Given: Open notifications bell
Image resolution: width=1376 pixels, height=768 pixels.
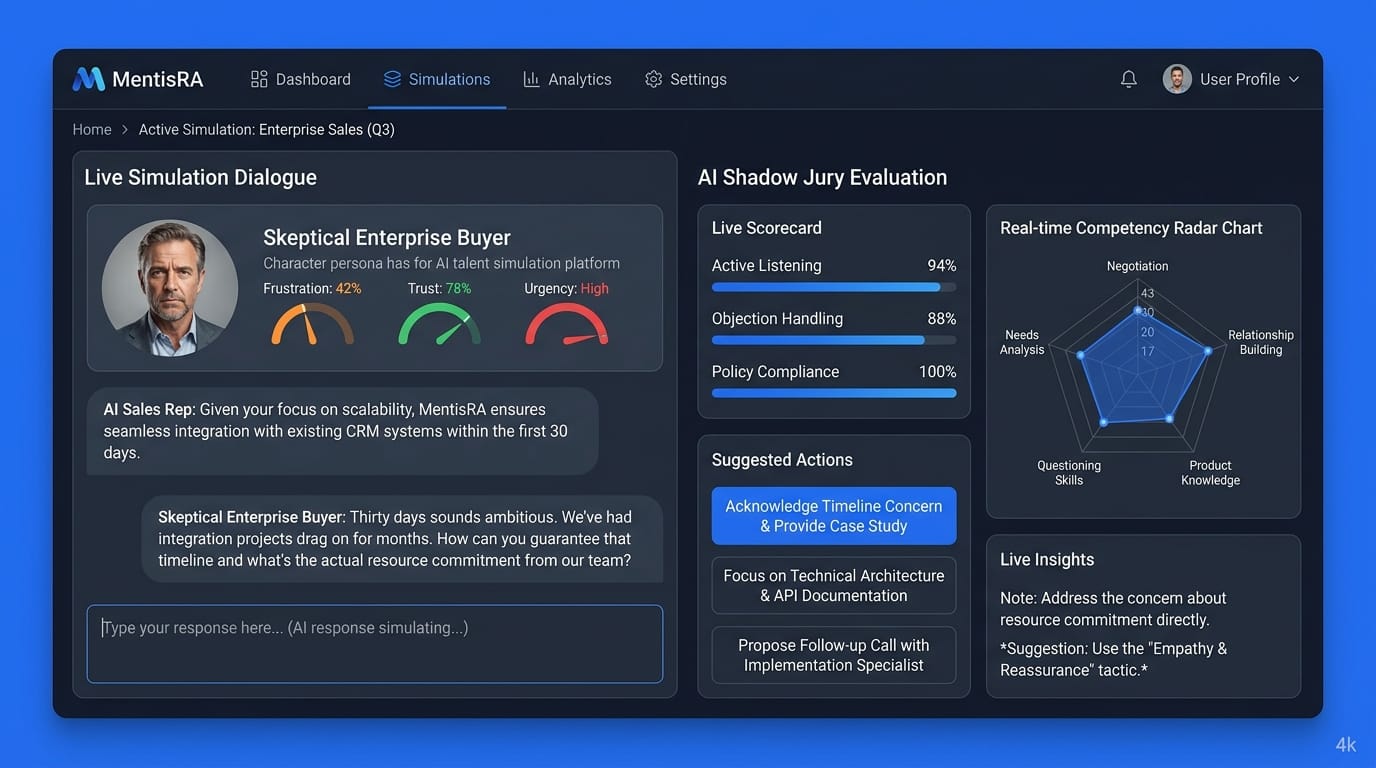Looking at the screenshot, I should point(1129,79).
